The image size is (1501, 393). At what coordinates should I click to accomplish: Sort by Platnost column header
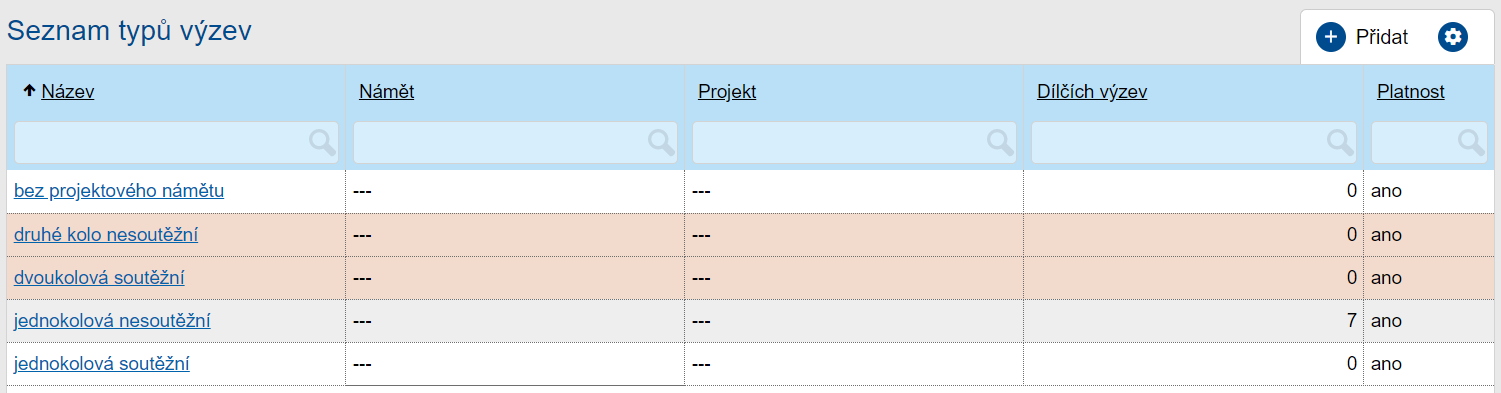1411,92
